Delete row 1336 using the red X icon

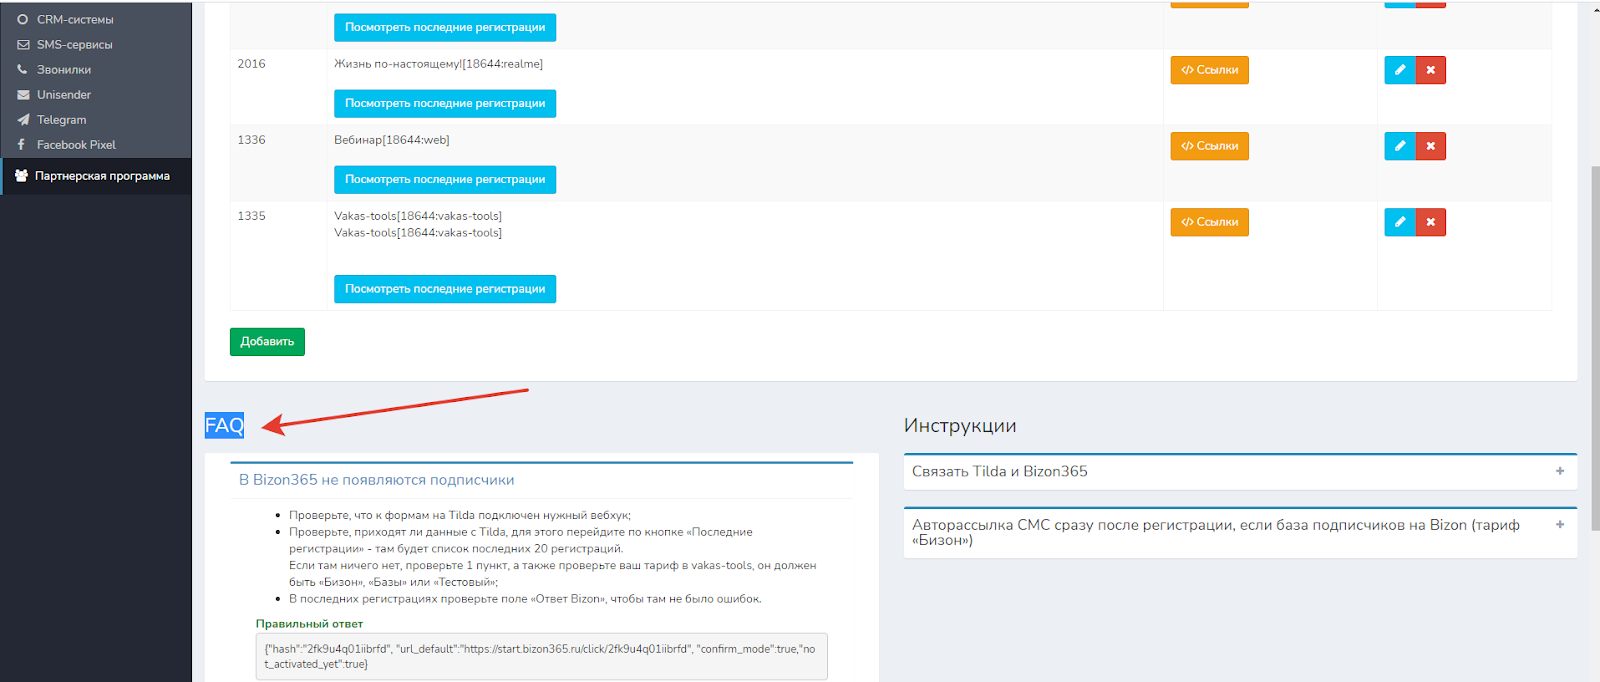1430,146
